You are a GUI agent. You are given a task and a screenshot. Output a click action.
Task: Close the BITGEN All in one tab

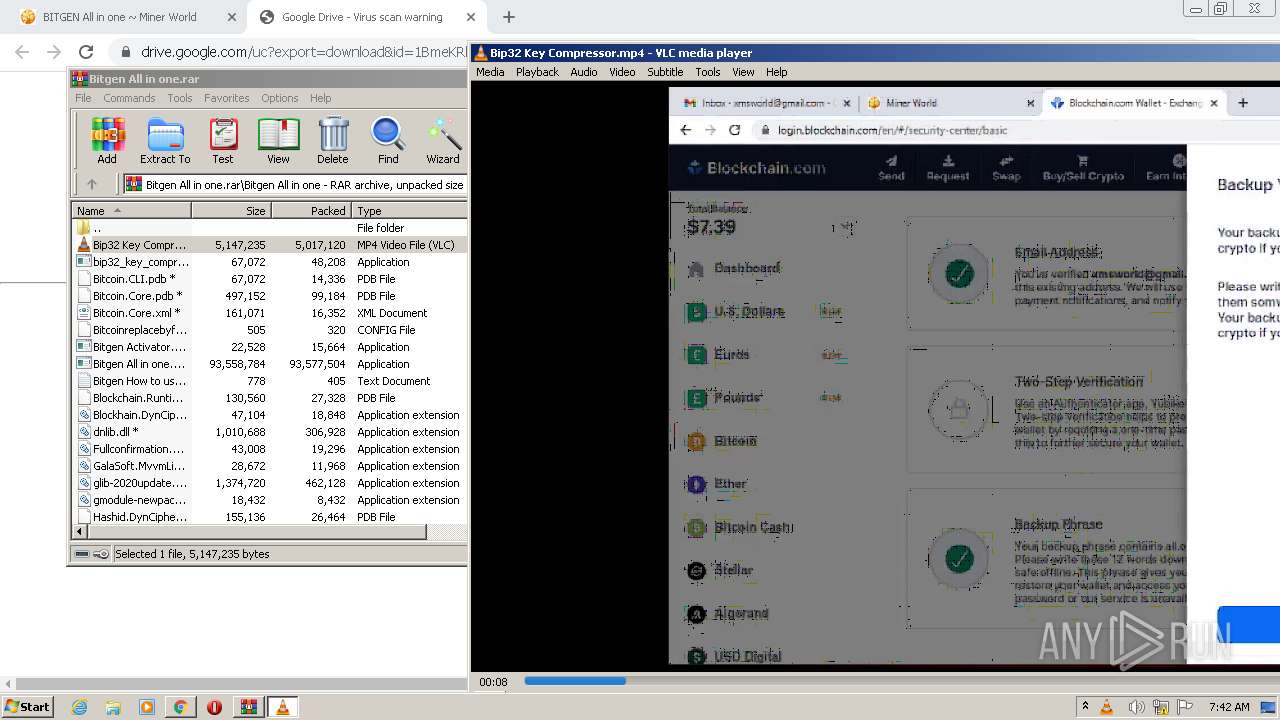pos(232,17)
